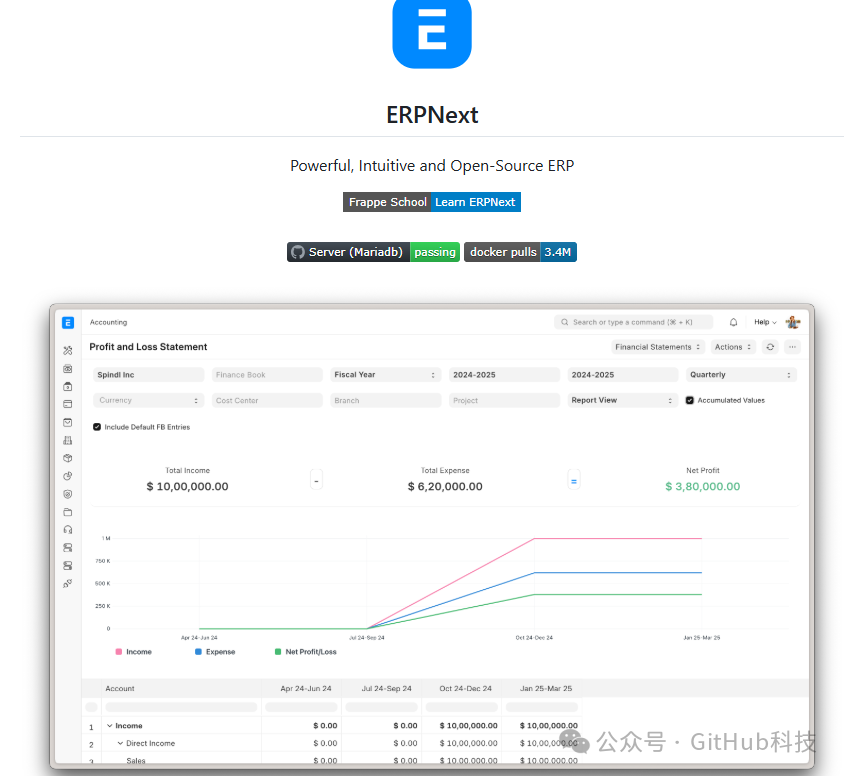This screenshot has width=844, height=776.
Task: Select the Tools workspace icon in the sidebar
Action: click(67, 349)
